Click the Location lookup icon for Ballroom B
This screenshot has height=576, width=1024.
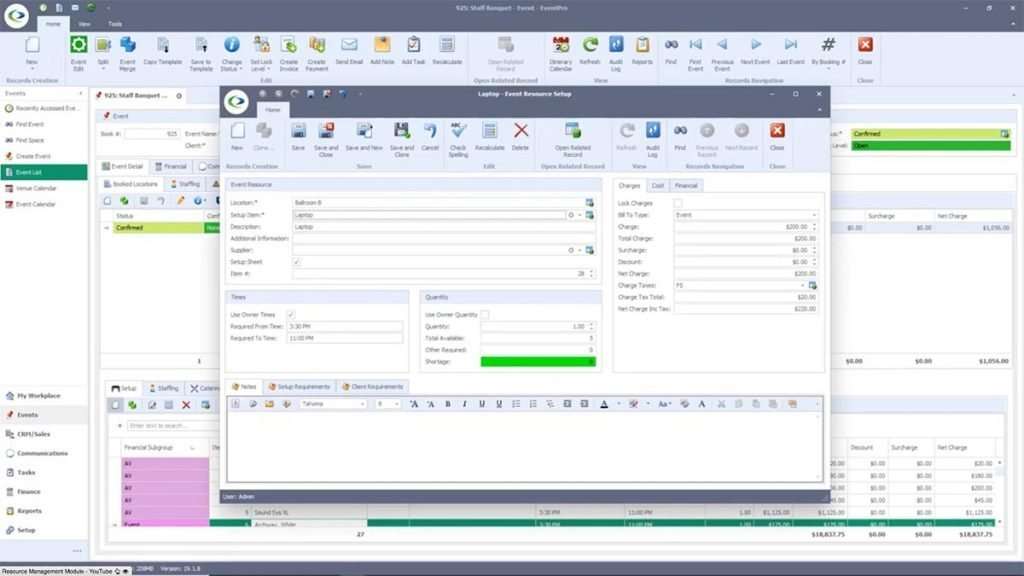[x=590, y=203]
